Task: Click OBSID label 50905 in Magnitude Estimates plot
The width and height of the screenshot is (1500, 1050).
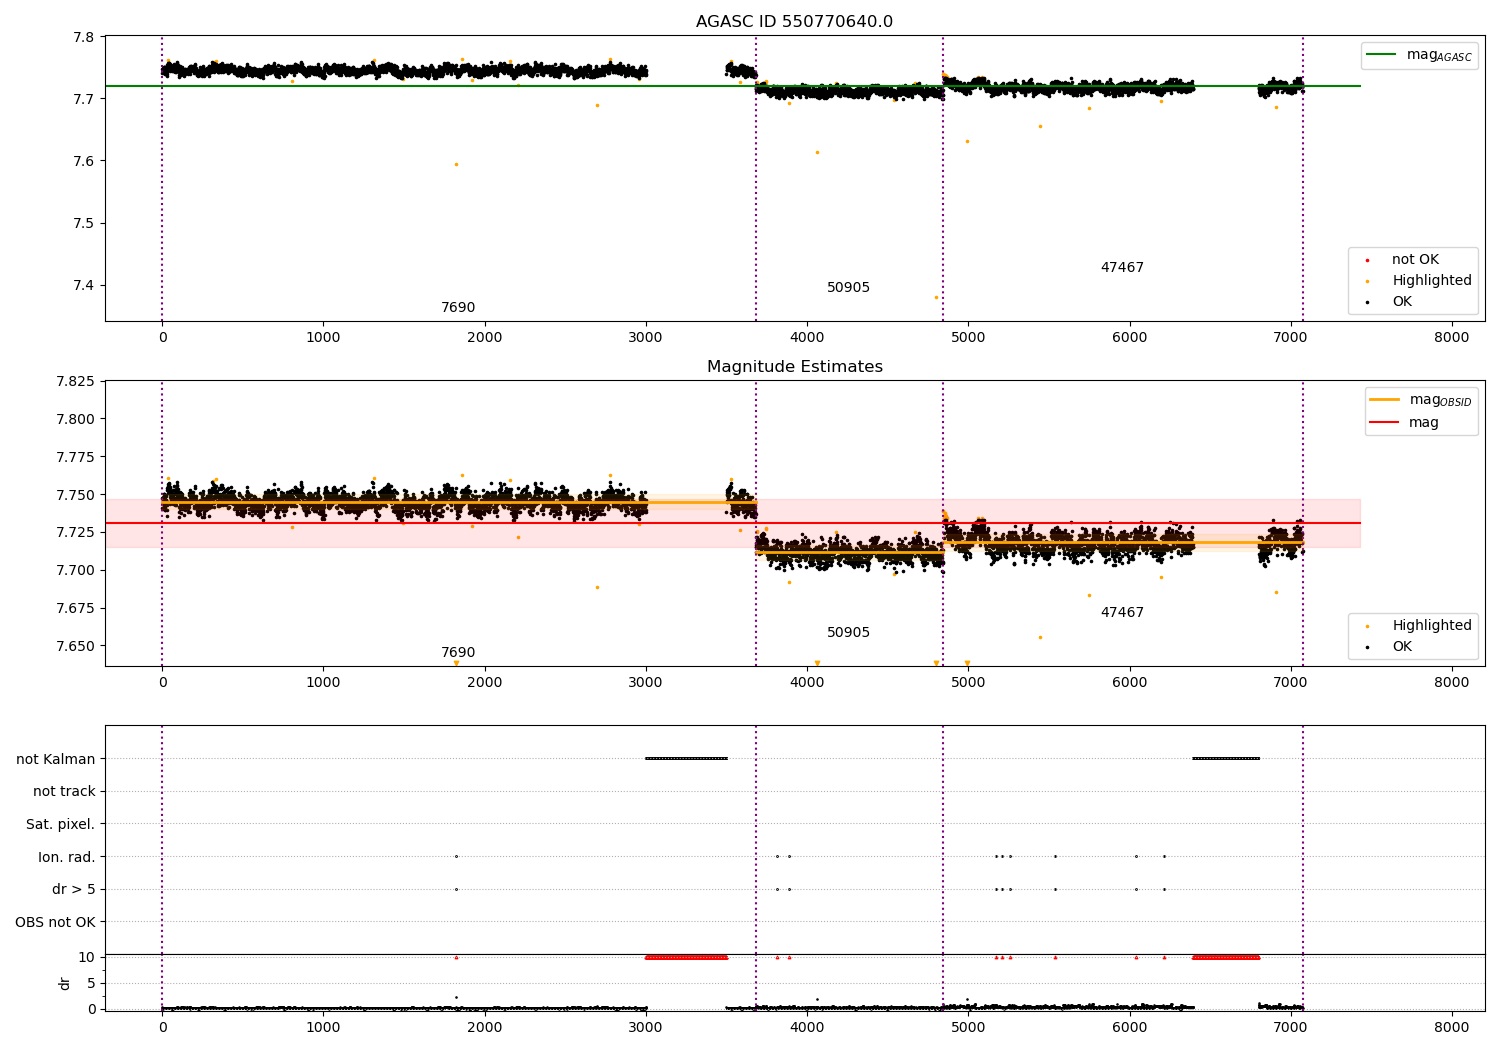Action: pyautogui.click(x=848, y=633)
